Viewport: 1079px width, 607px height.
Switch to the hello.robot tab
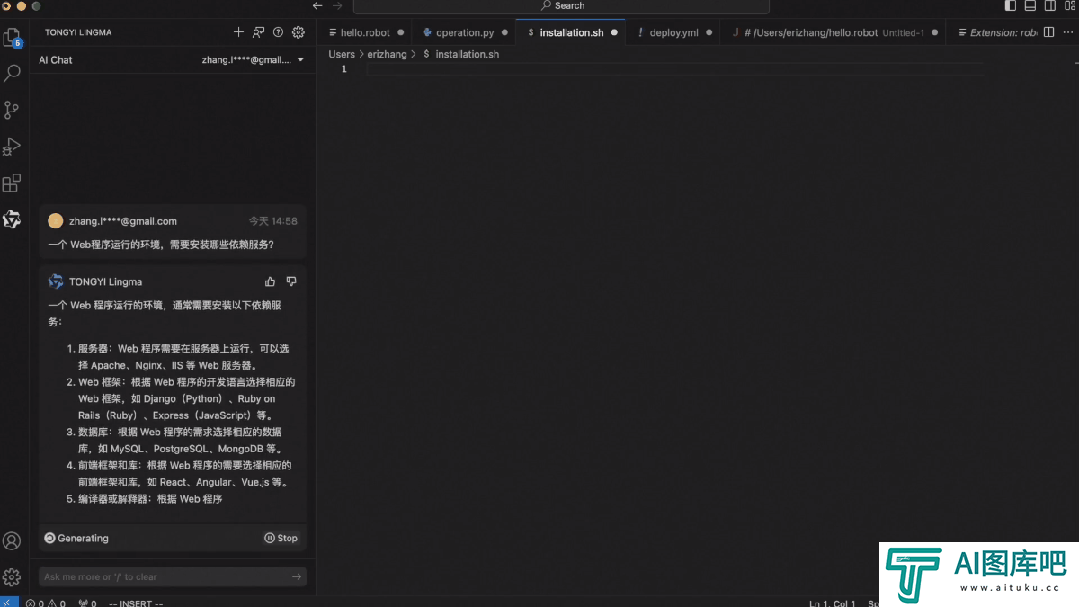click(x=365, y=32)
